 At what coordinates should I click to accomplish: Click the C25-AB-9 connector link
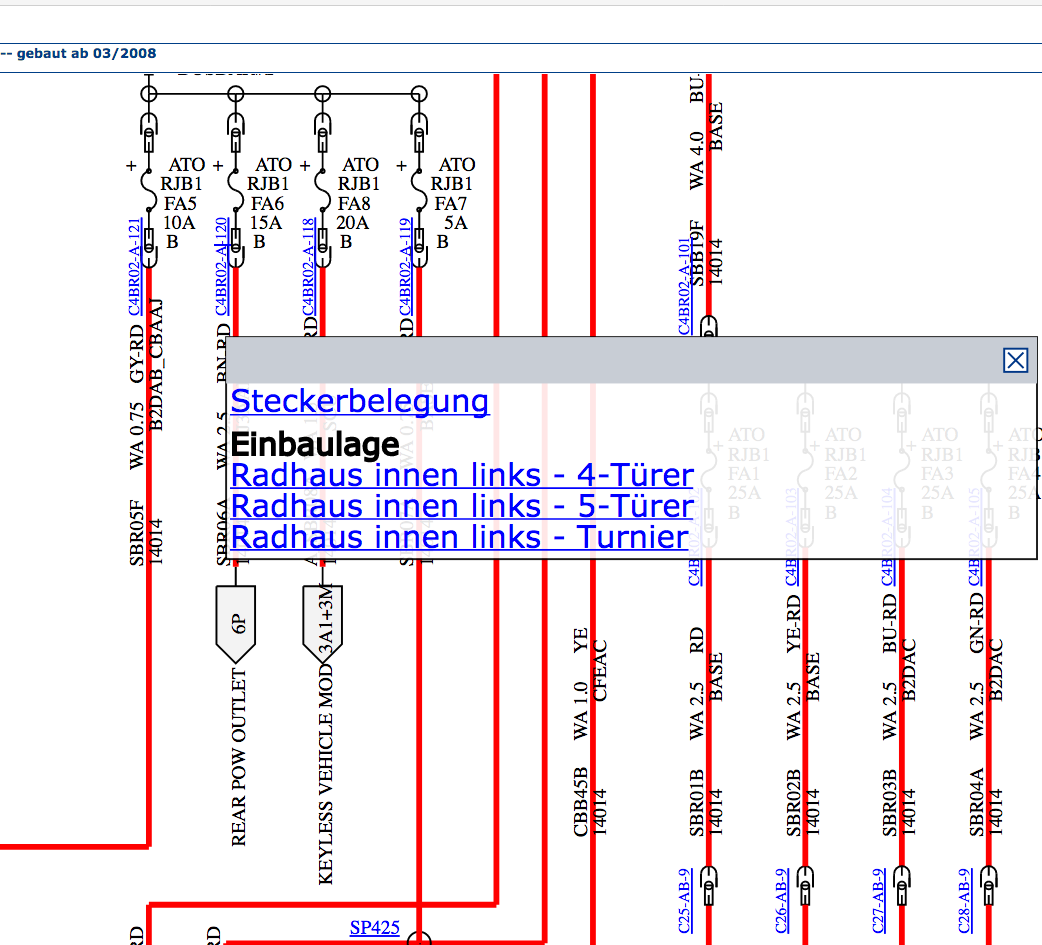tap(684, 900)
